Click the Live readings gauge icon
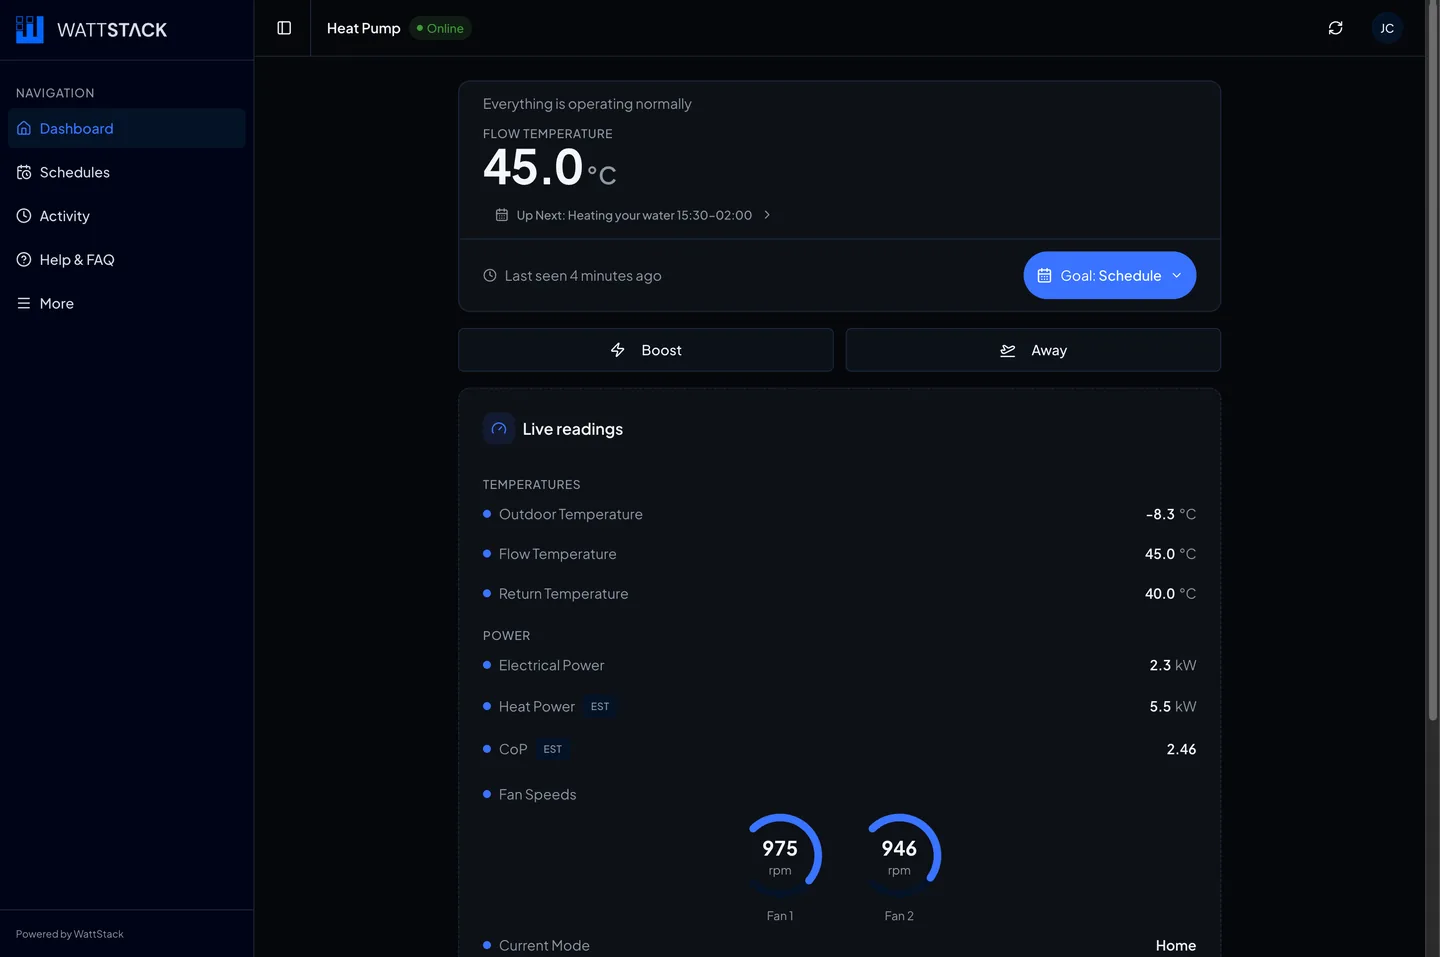The width and height of the screenshot is (1440, 957). (x=499, y=428)
